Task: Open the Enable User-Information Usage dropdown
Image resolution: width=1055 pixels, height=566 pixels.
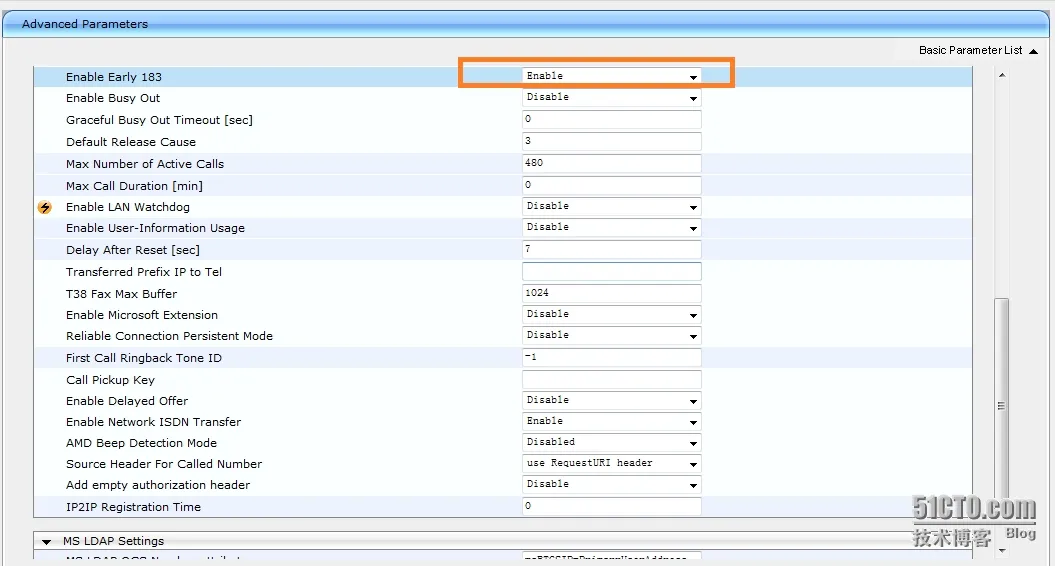Action: click(612, 227)
